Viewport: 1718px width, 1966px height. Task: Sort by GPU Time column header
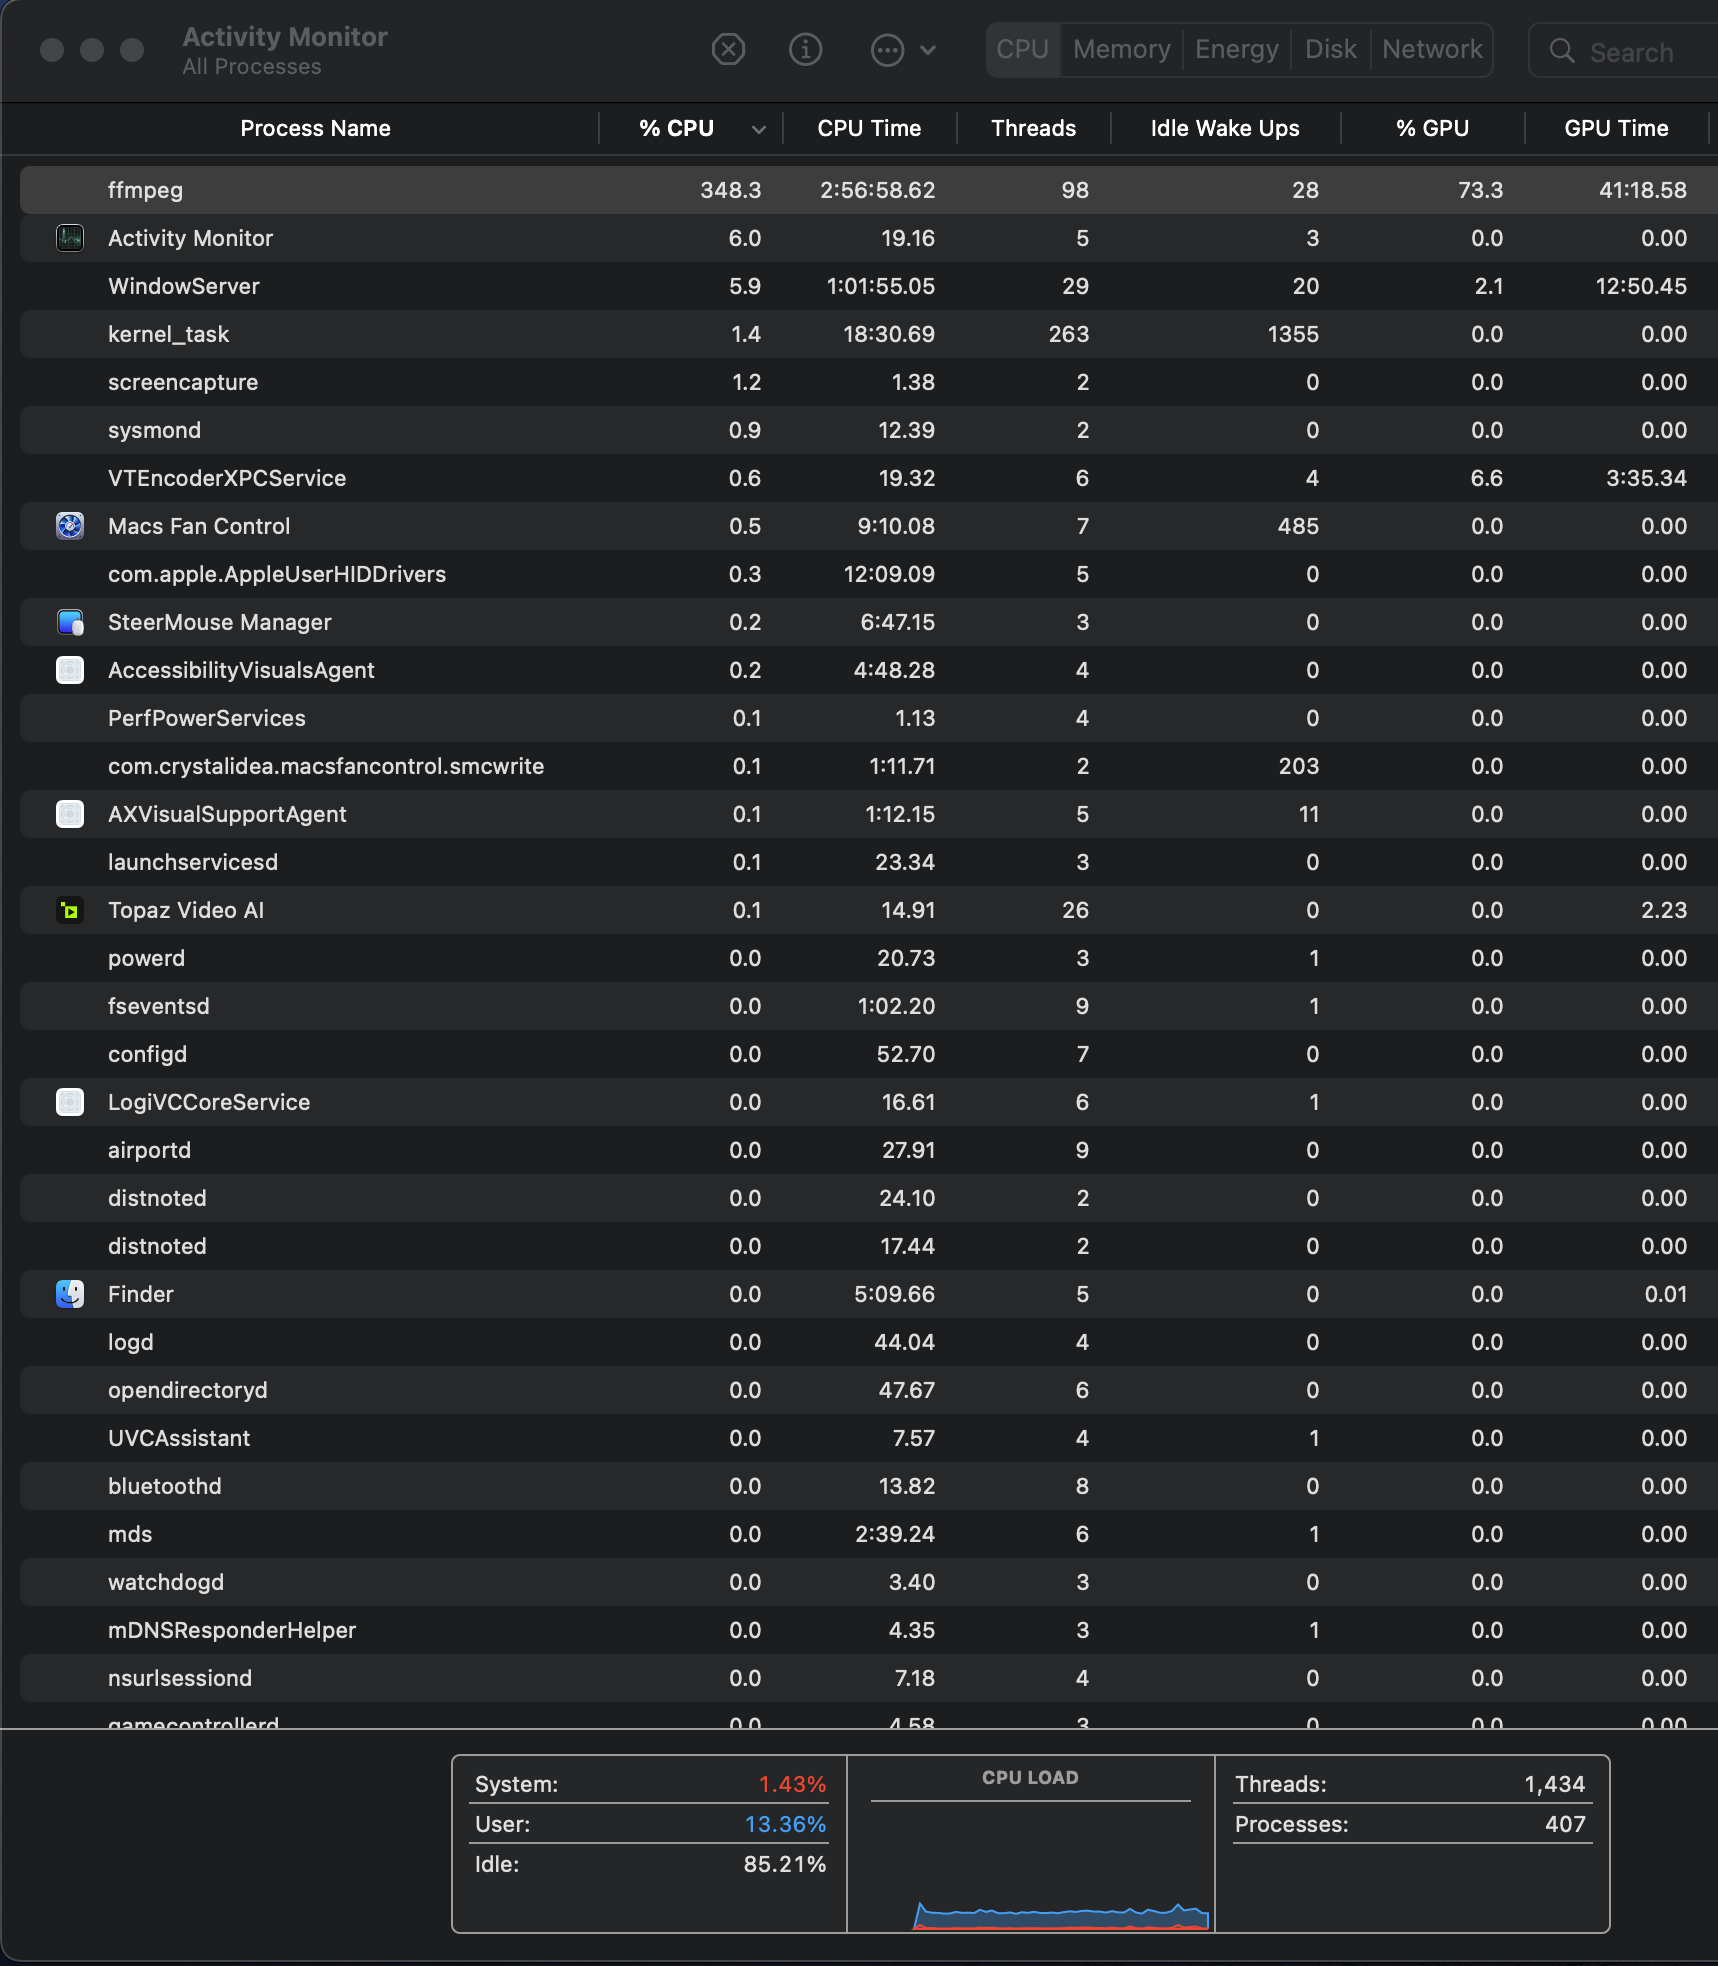[1616, 128]
